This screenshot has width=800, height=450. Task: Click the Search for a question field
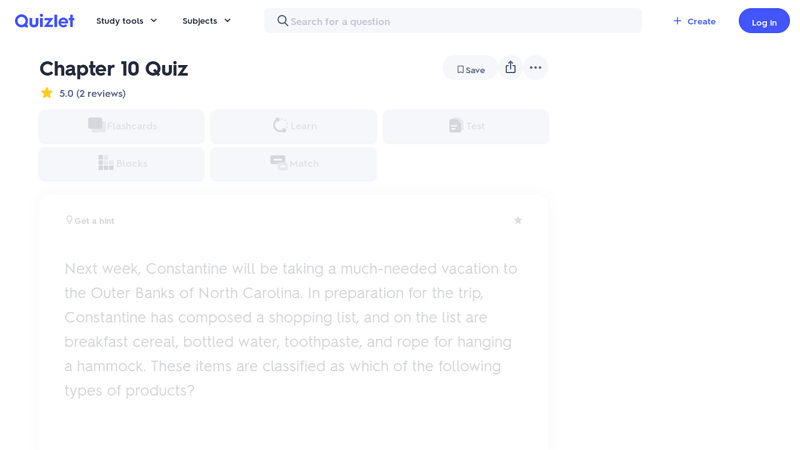pyautogui.click(x=460, y=21)
